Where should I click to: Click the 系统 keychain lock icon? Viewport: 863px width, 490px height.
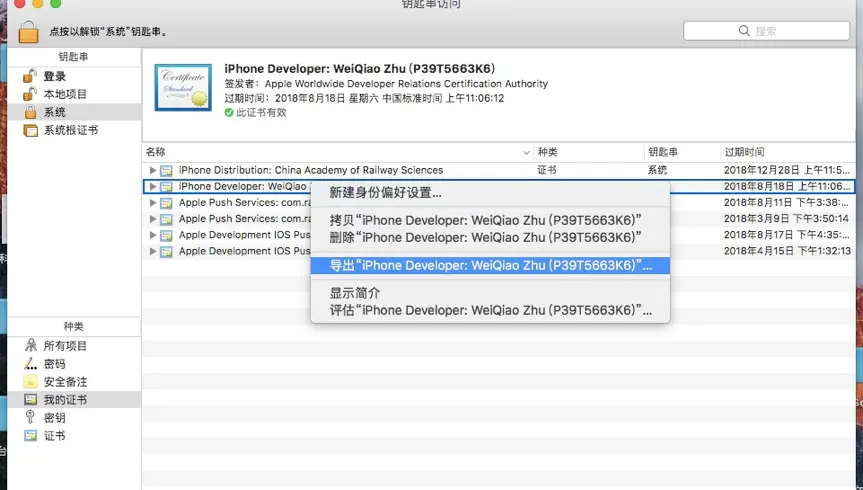click(30, 112)
